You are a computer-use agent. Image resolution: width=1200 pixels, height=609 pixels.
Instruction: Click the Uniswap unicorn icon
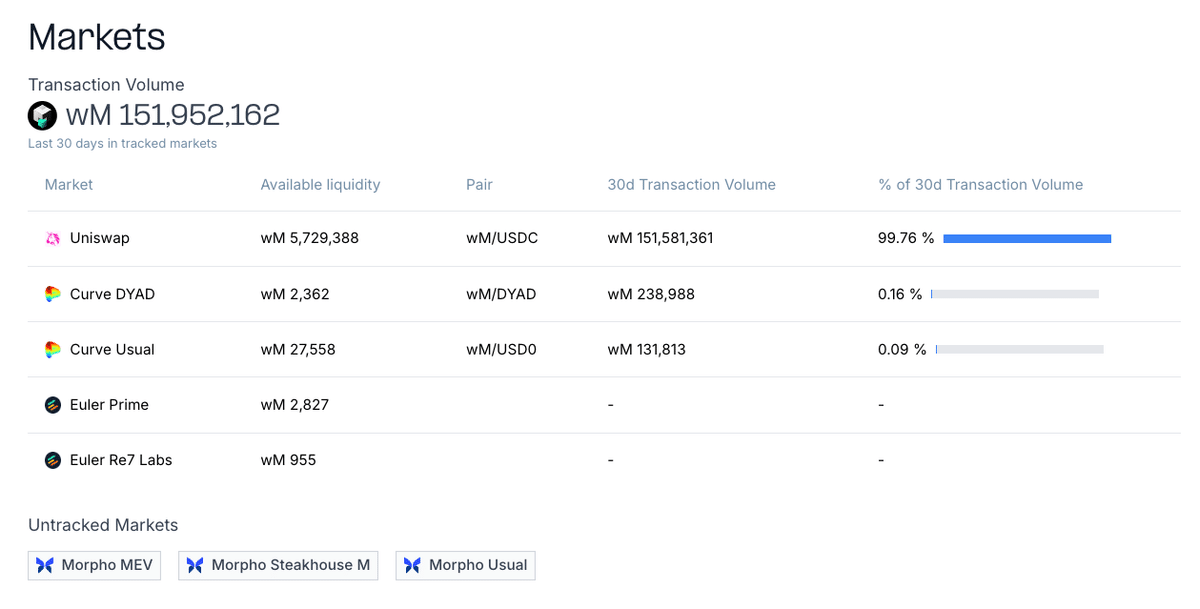[x=53, y=239]
